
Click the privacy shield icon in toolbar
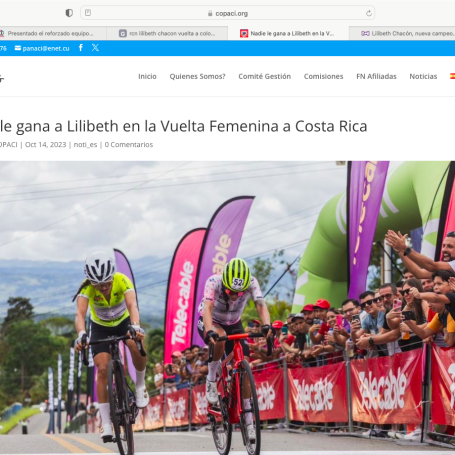(x=69, y=13)
